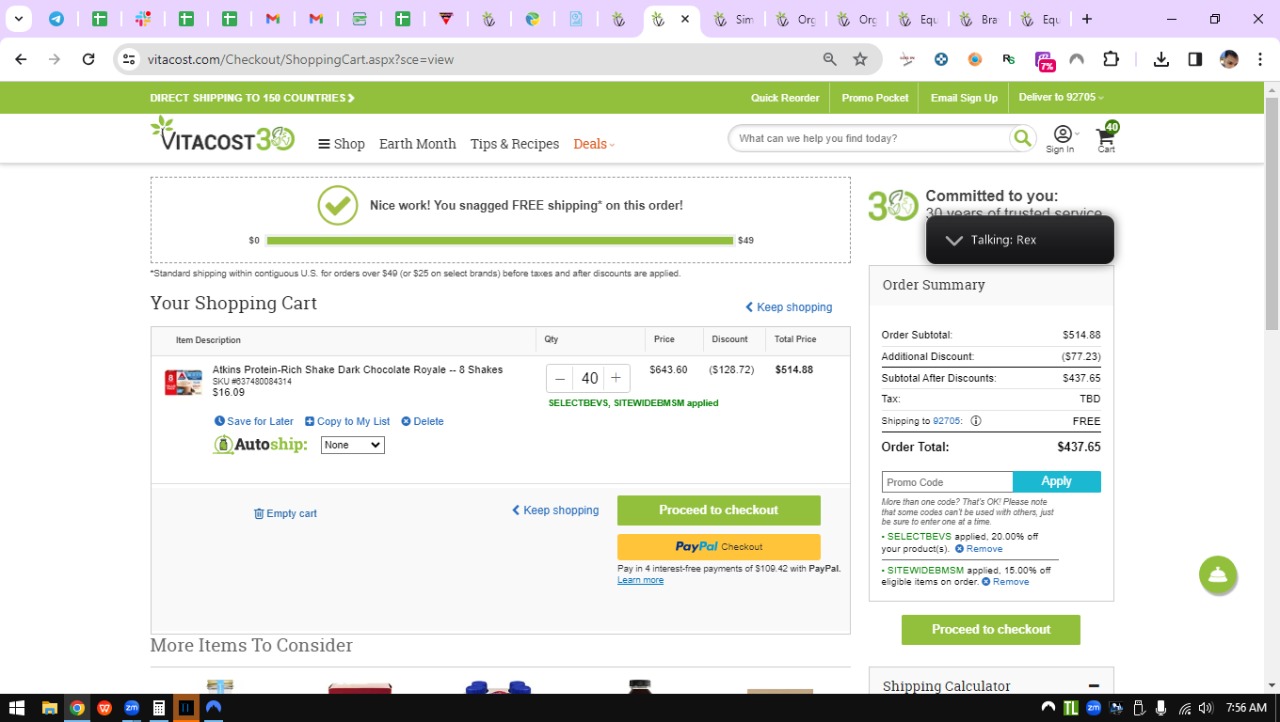This screenshot has width=1280, height=722.
Task: Reload the Vitacost cart page
Action: click(x=88, y=59)
